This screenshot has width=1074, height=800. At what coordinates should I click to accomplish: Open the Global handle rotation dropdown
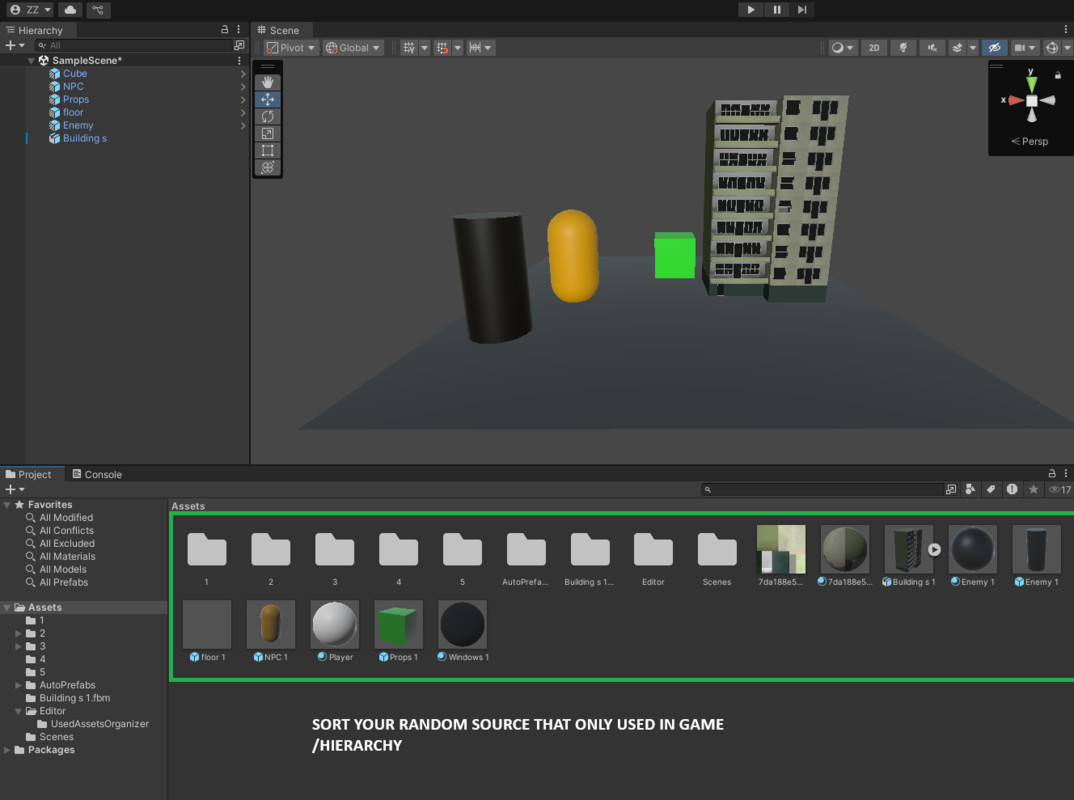353,48
